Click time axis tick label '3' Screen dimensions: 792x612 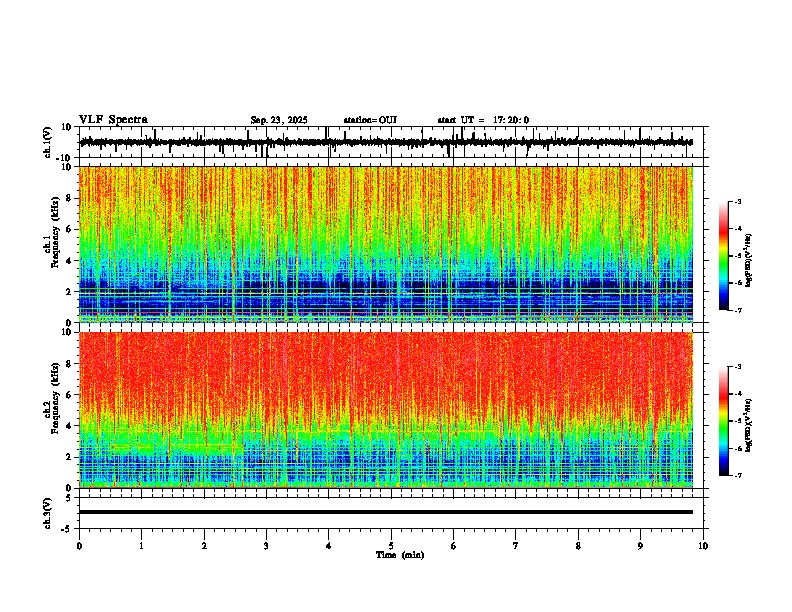click(x=266, y=546)
